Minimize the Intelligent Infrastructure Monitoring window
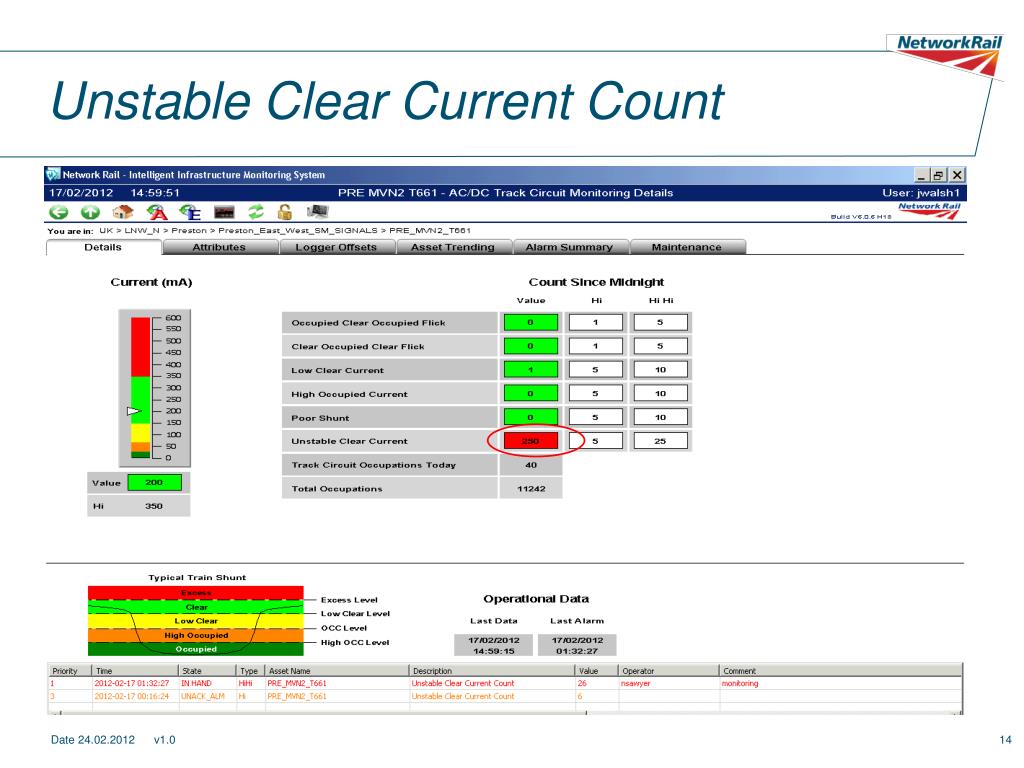1024x768 pixels. pos(921,175)
